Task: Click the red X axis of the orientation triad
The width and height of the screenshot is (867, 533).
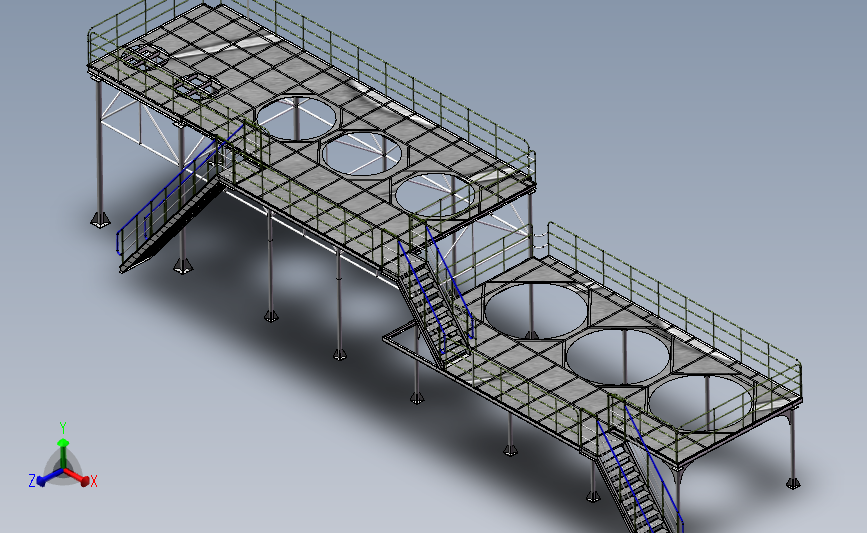Action: tap(76, 476)
